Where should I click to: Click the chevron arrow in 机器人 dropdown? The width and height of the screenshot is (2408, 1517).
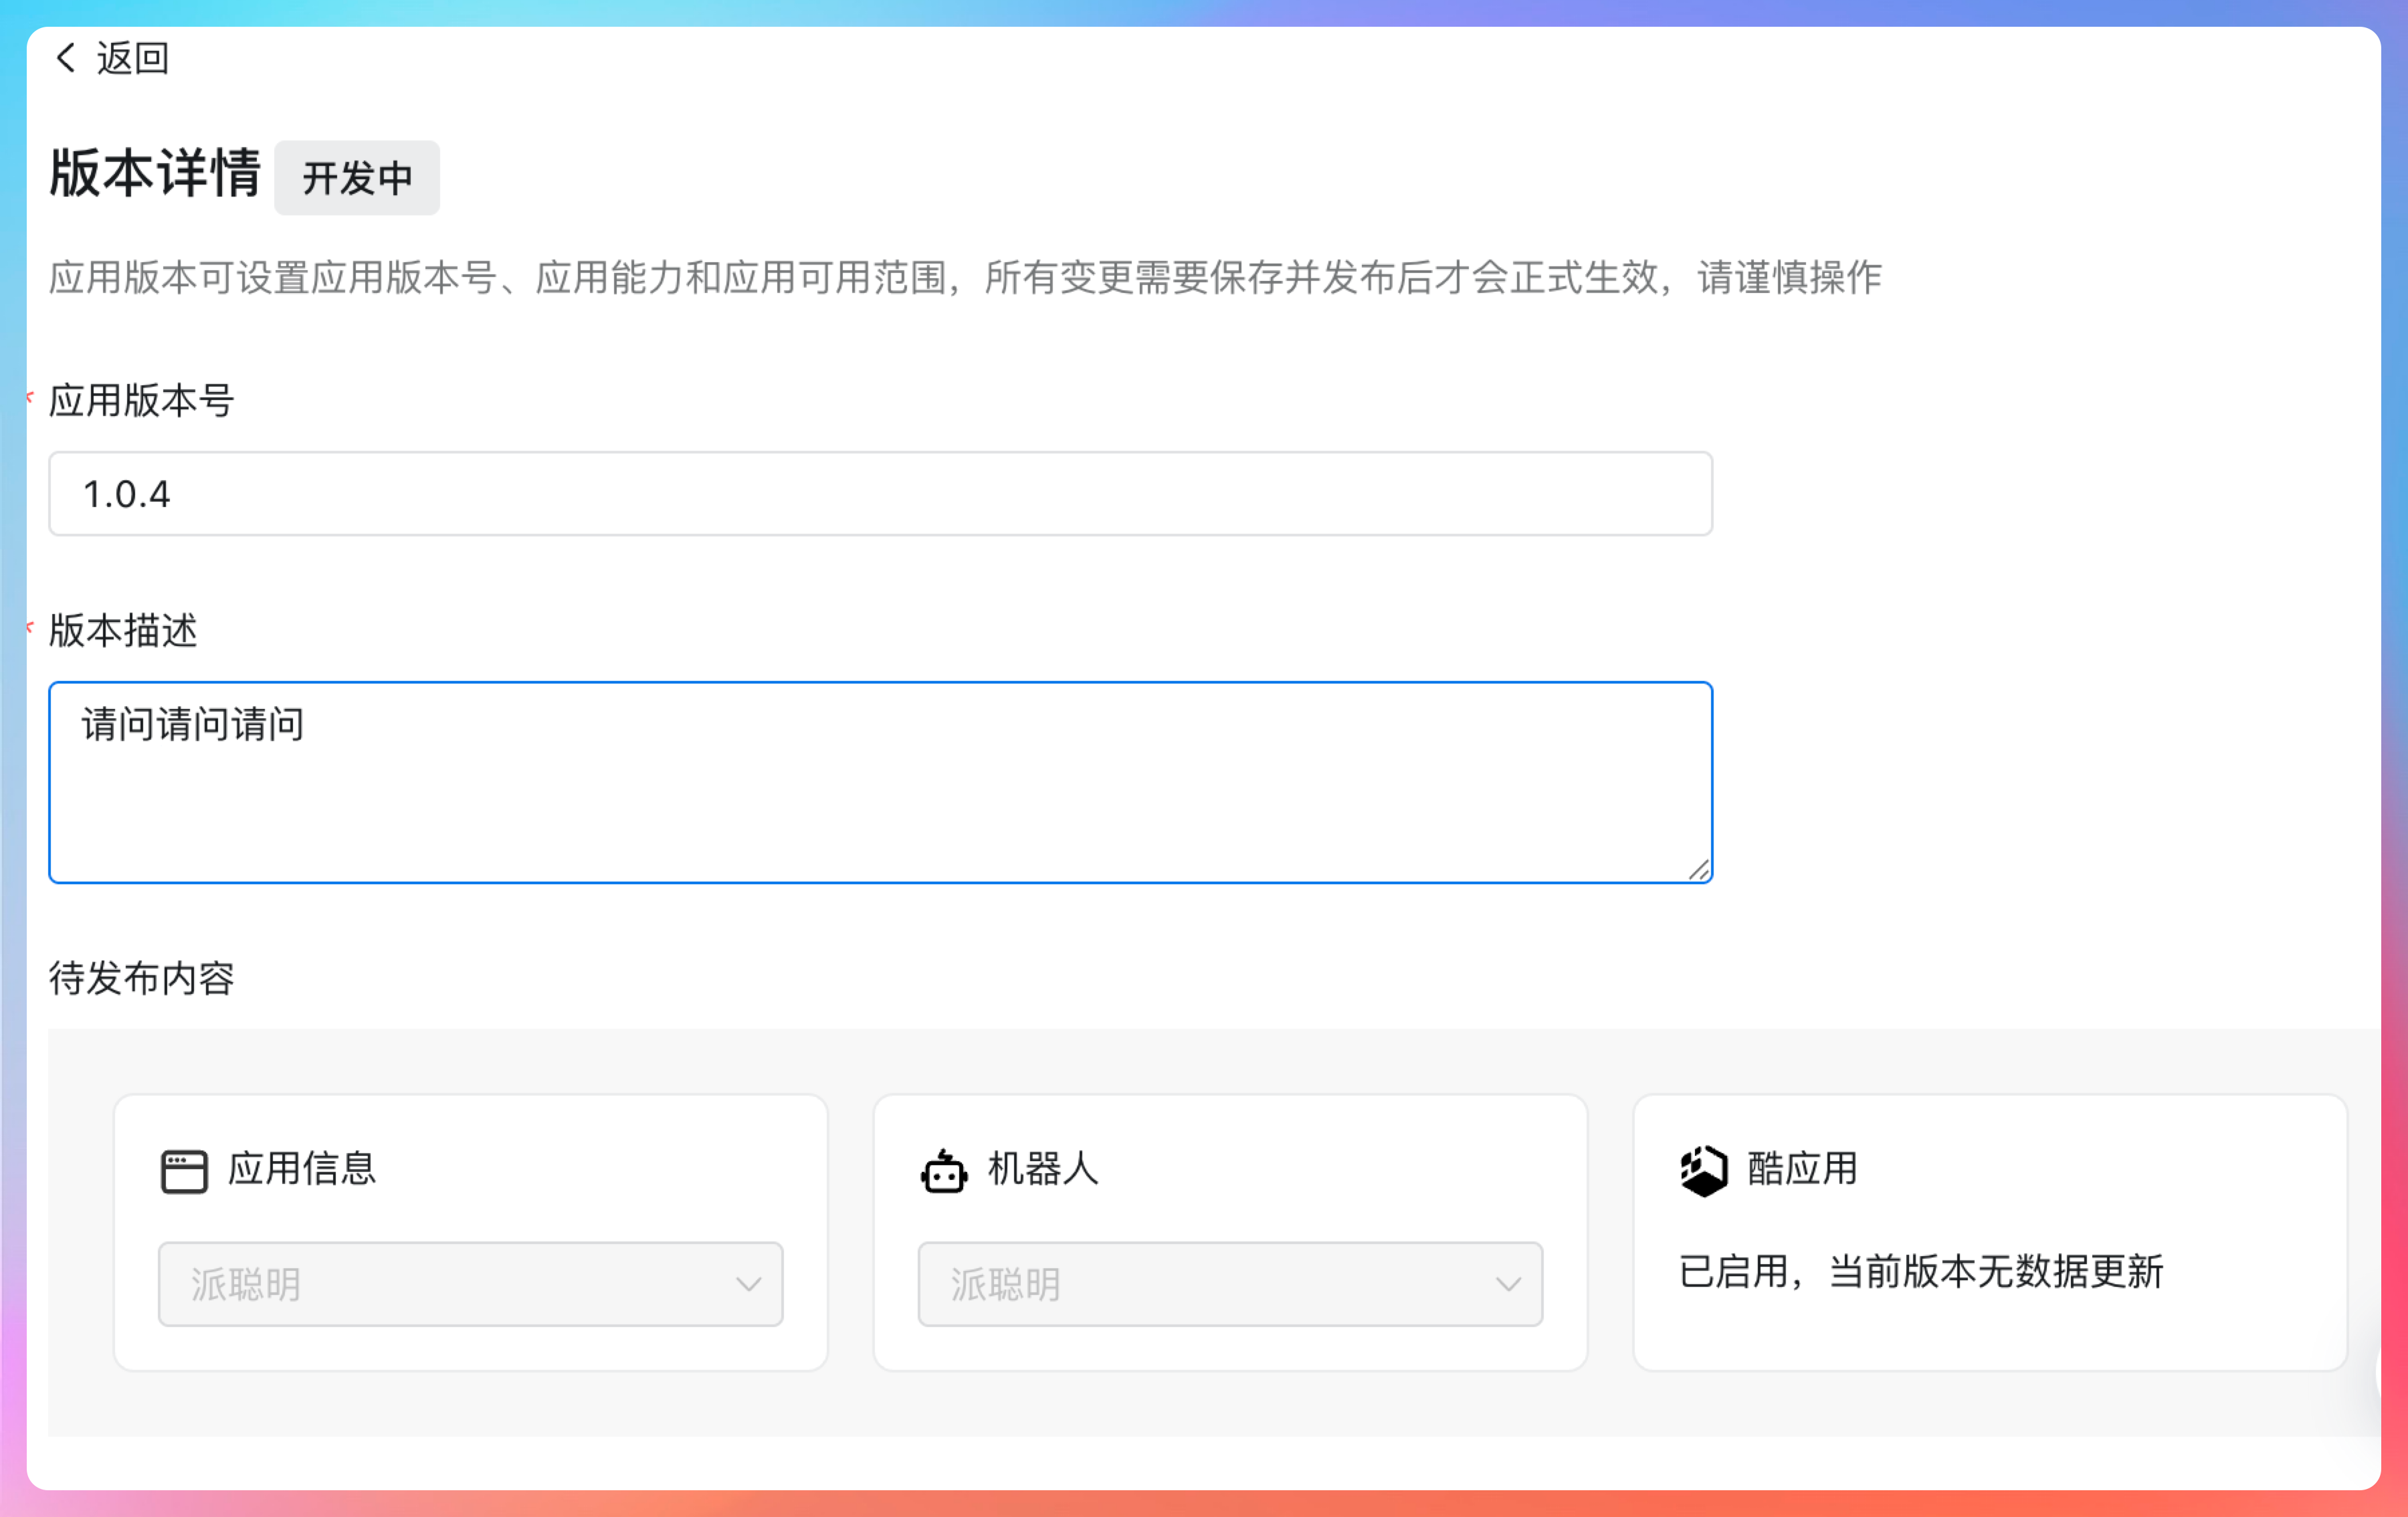click(1508, 1284)
